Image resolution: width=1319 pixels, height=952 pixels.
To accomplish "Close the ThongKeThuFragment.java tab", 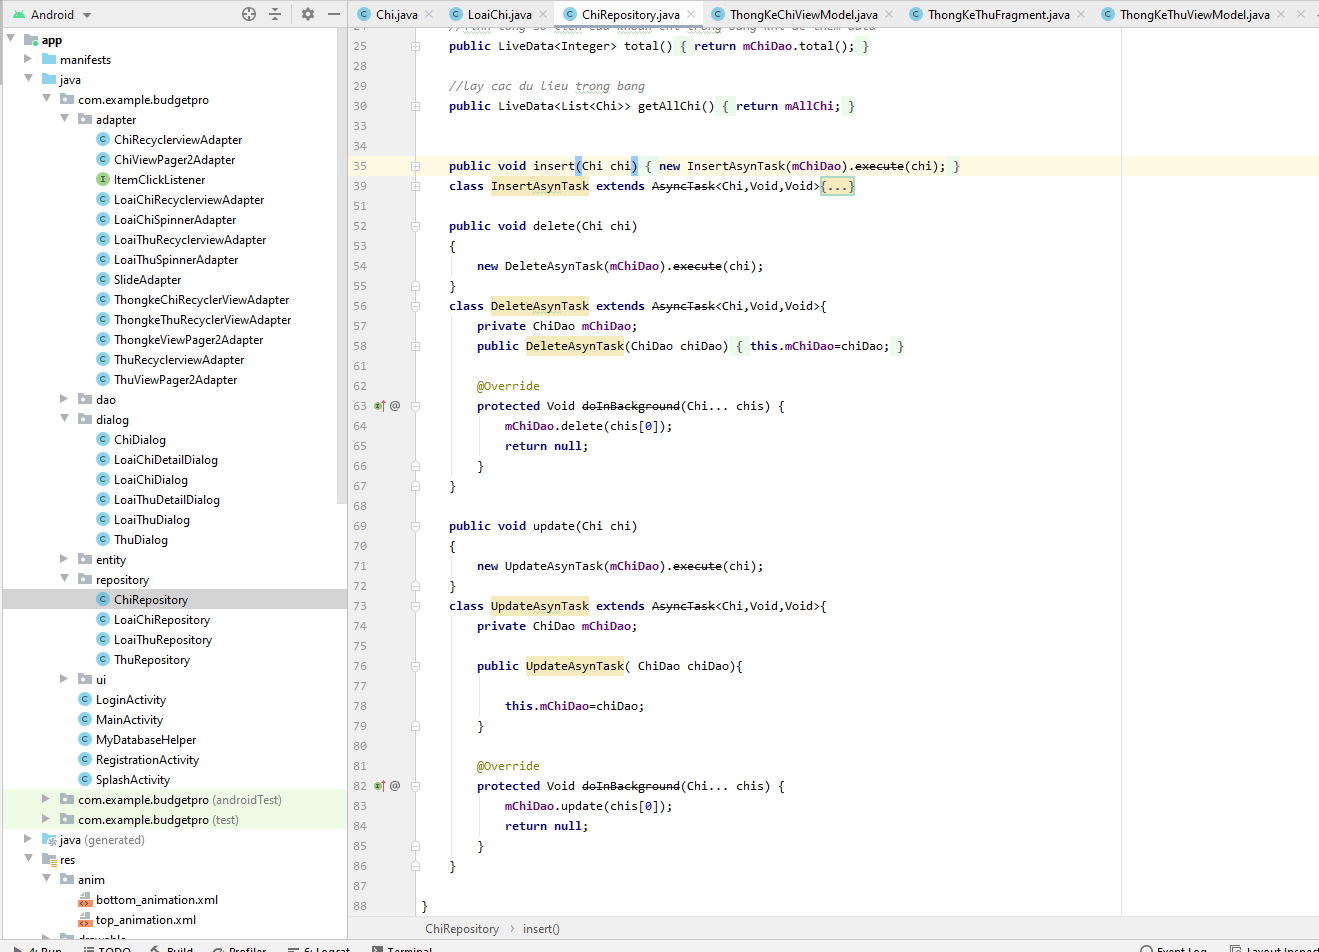I will 1081,14.
